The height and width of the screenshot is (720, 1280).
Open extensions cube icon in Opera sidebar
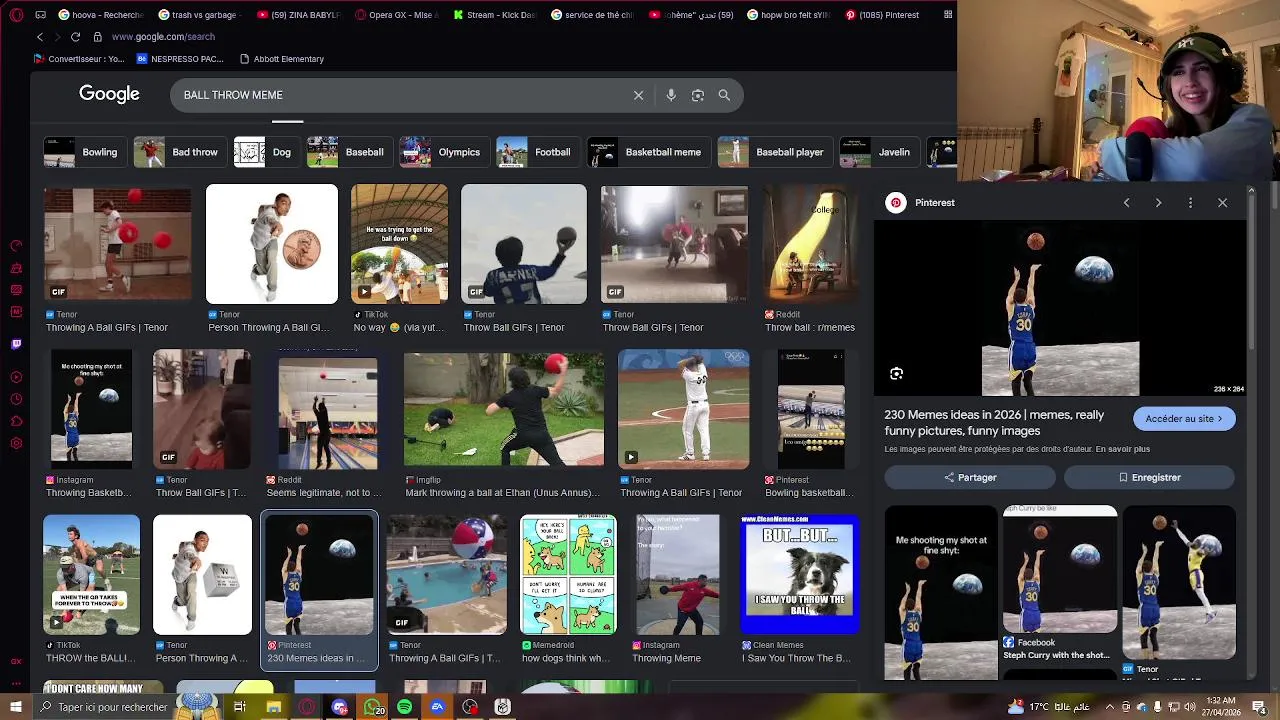pyautogui.click(x=16, y=421)
